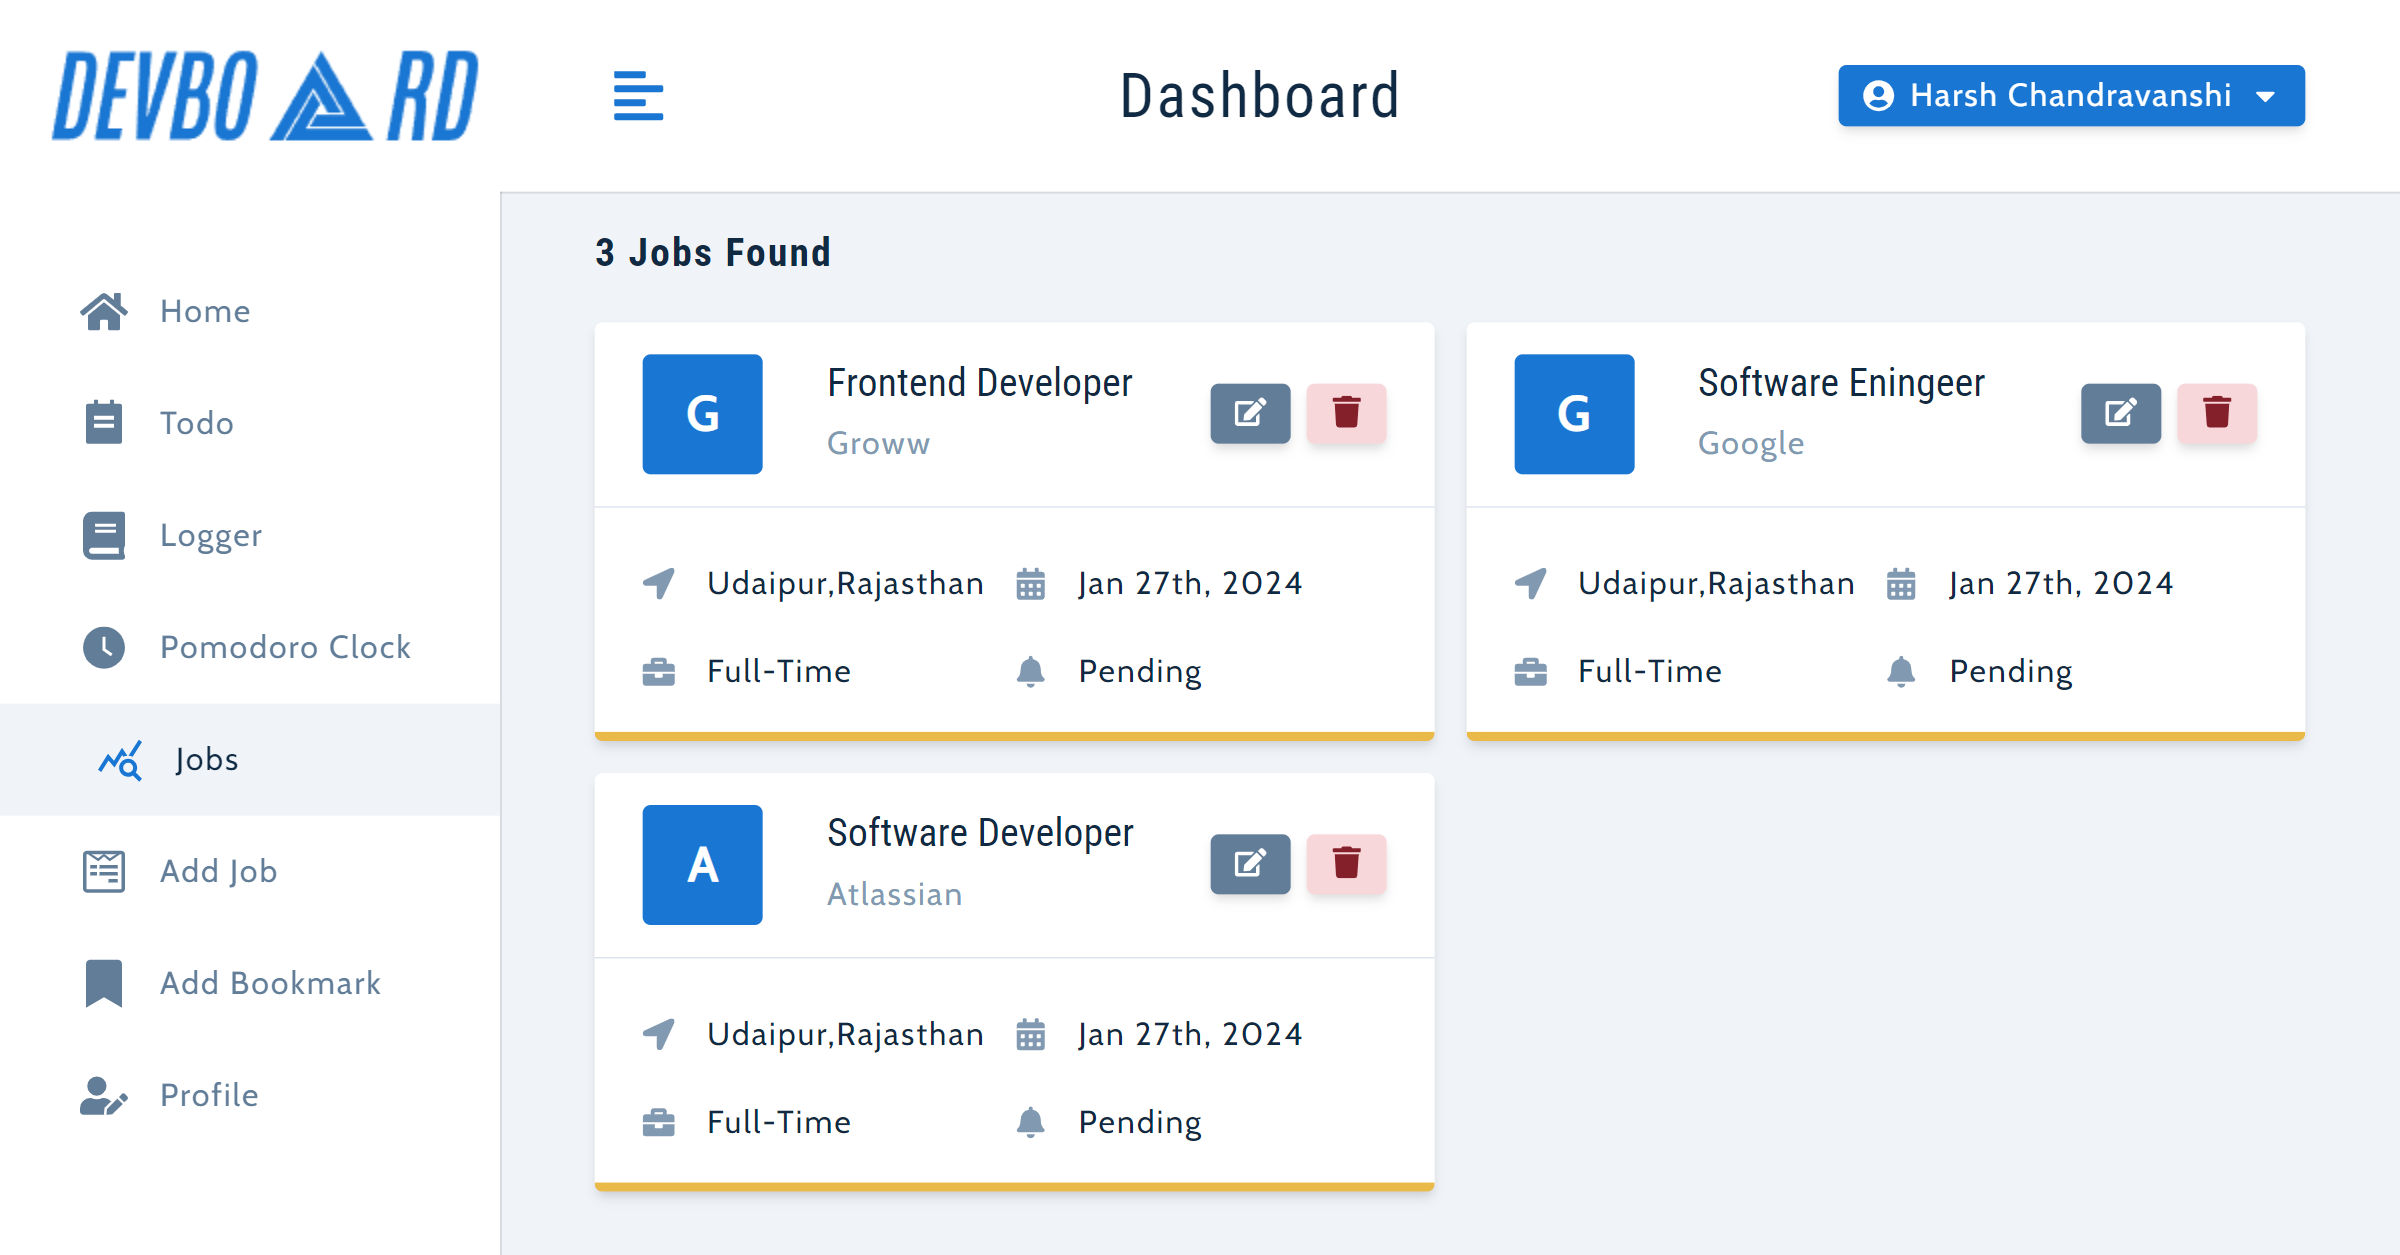Click the 'Google' company name

tap(1751, 444)
